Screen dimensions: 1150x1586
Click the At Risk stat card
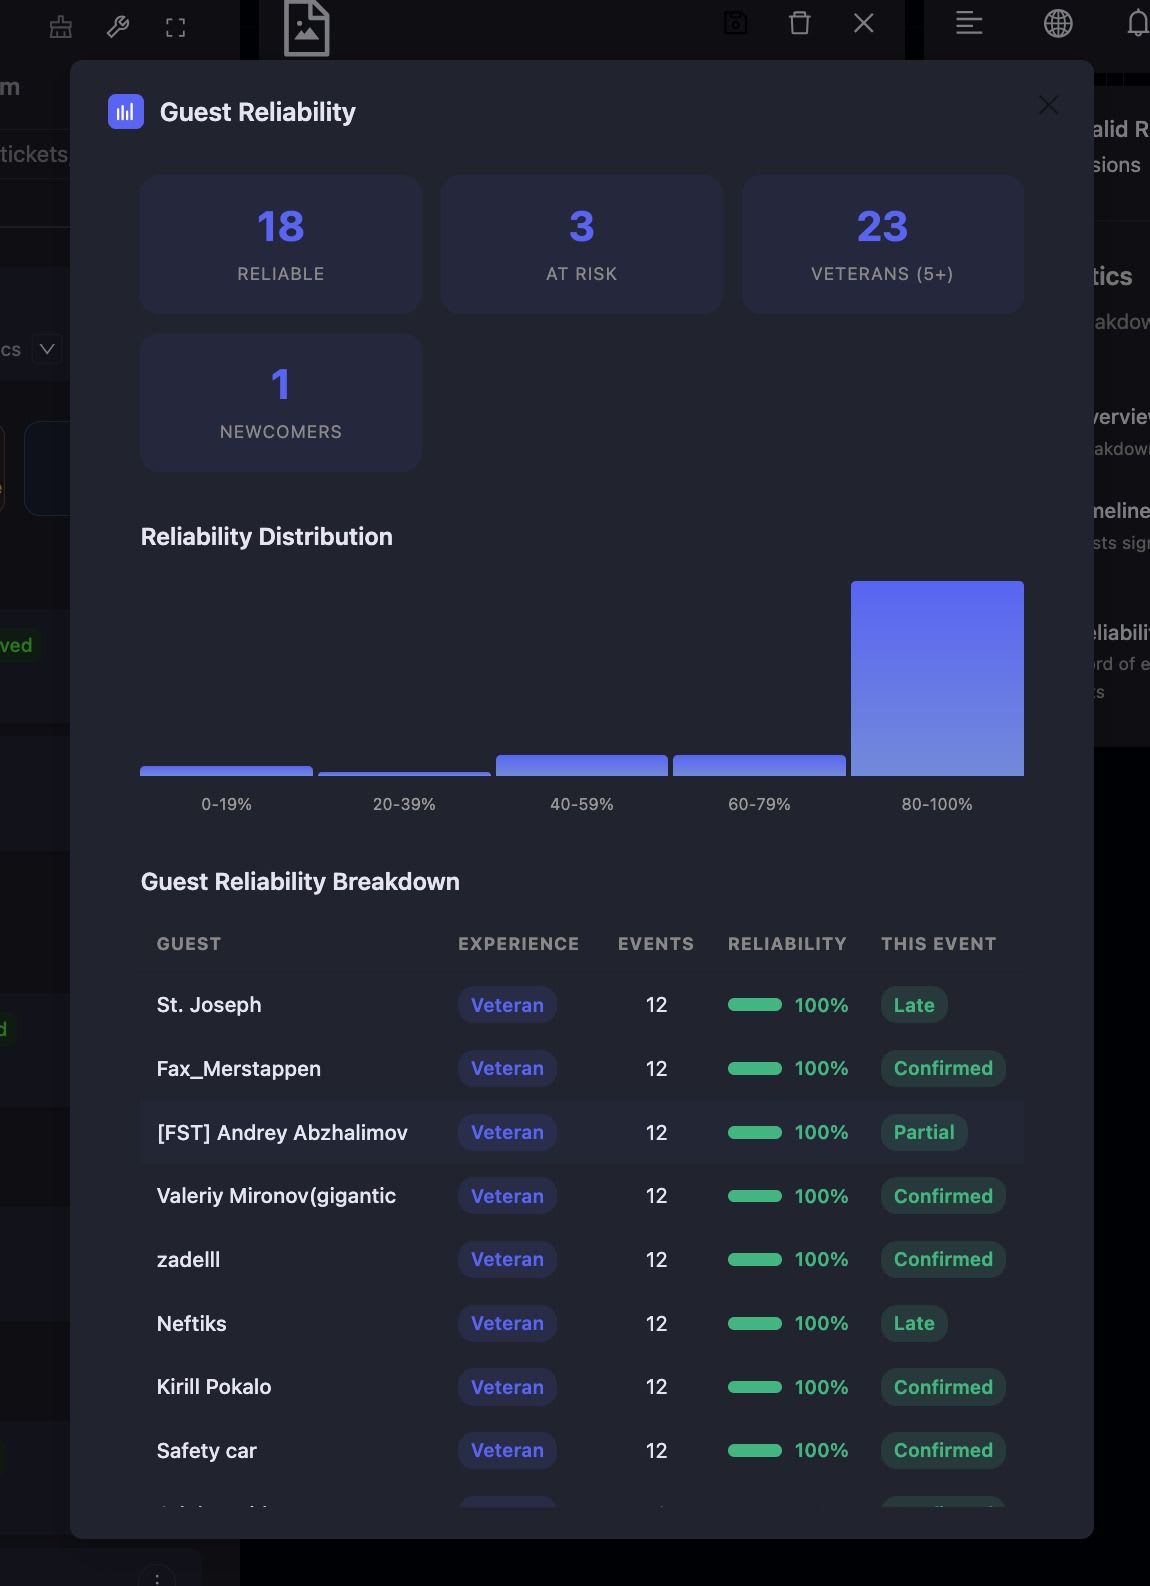tap(582, 244)
